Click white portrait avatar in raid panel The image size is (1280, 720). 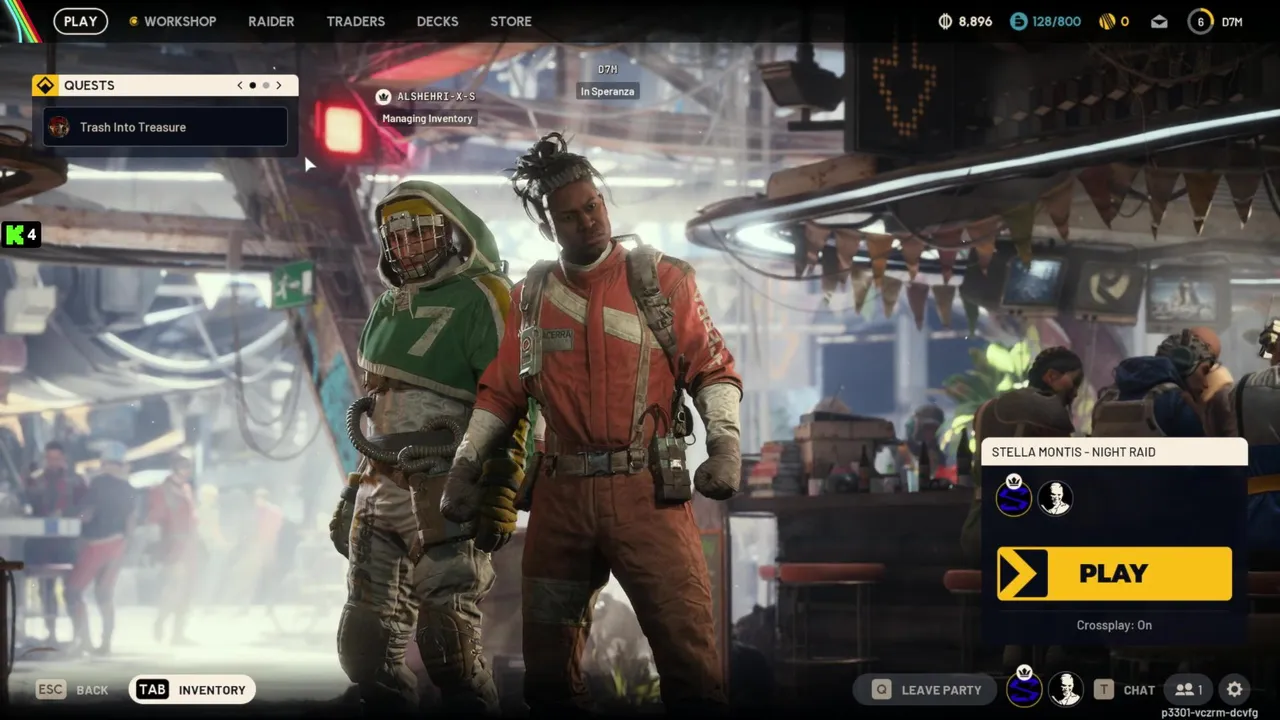click(1055, 497)
